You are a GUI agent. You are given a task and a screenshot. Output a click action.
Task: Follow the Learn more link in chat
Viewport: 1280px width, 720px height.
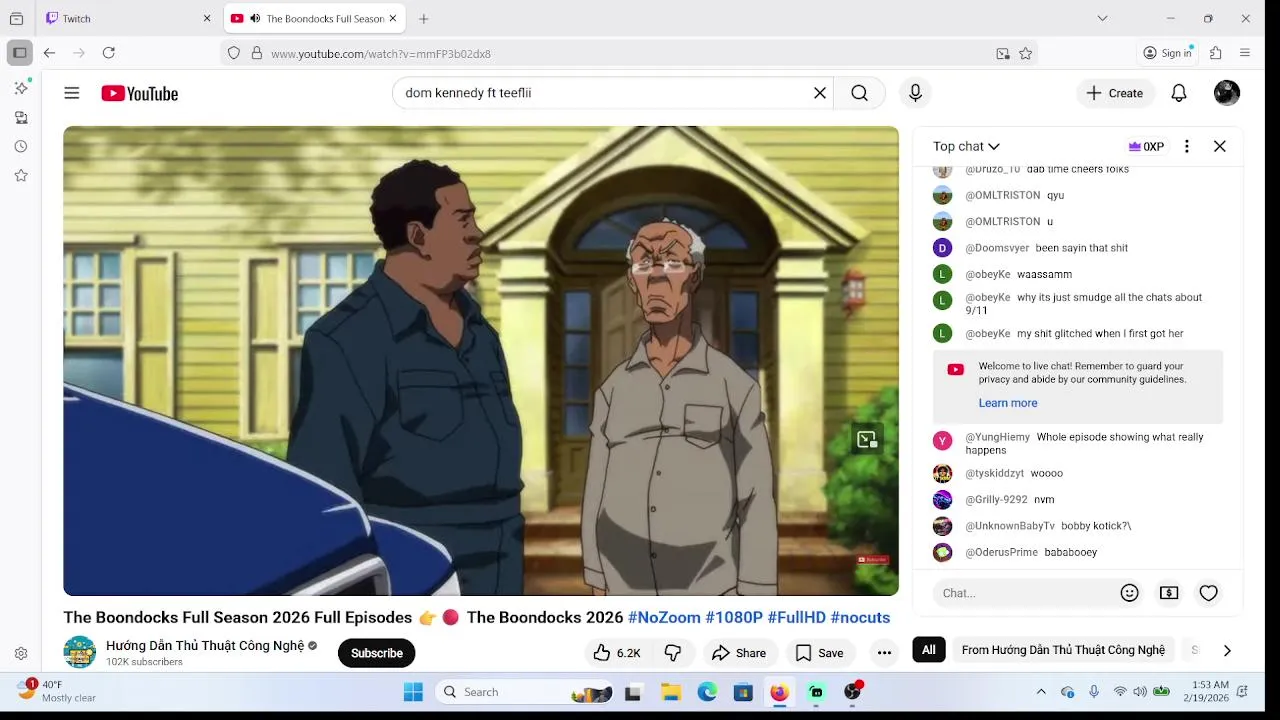1008,403
